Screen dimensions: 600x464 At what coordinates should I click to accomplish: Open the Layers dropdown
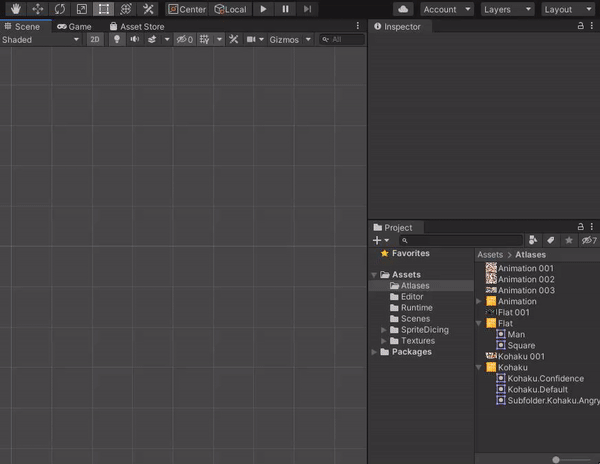509,9
